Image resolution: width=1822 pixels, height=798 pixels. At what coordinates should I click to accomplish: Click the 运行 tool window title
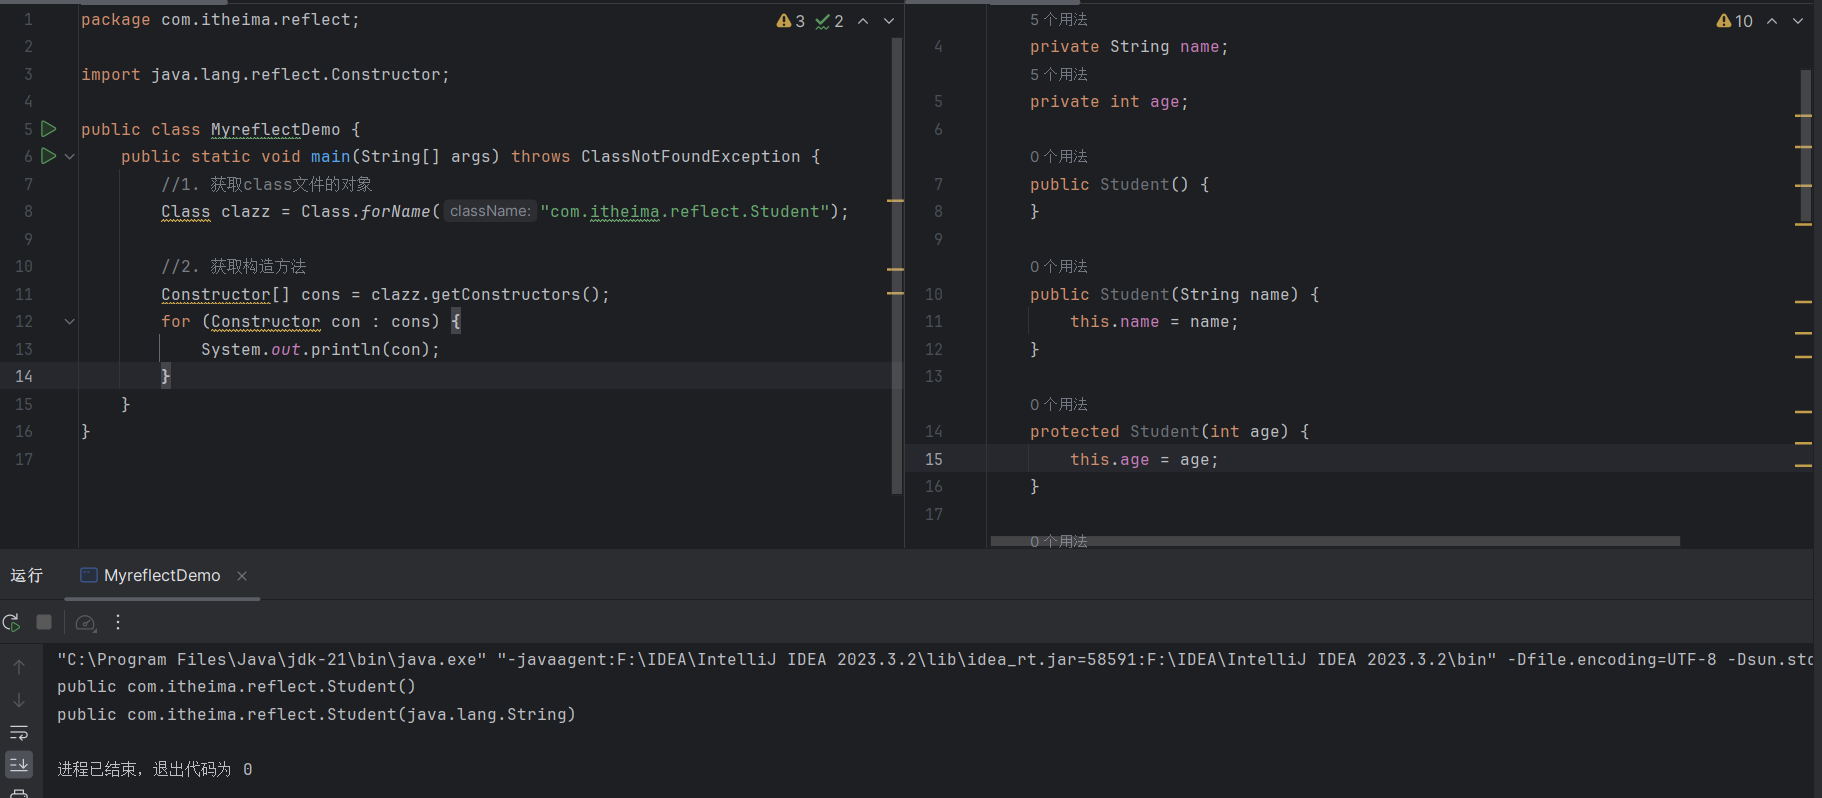[x=27, y=576]
